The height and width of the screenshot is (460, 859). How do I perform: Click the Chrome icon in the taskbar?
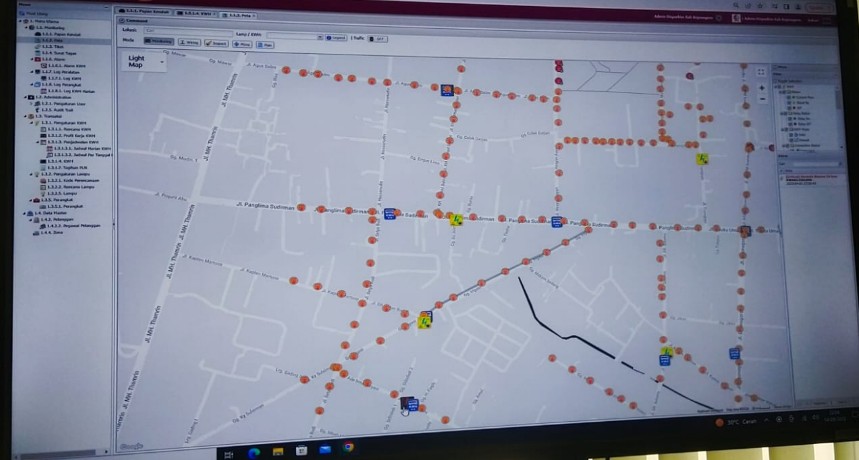pos(349,447)
